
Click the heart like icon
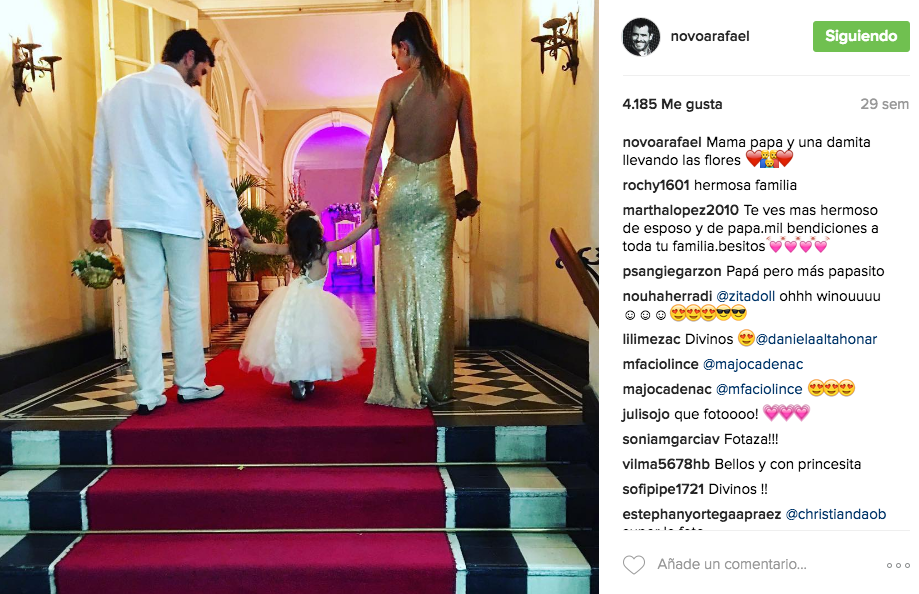click(x=634, y=565)
